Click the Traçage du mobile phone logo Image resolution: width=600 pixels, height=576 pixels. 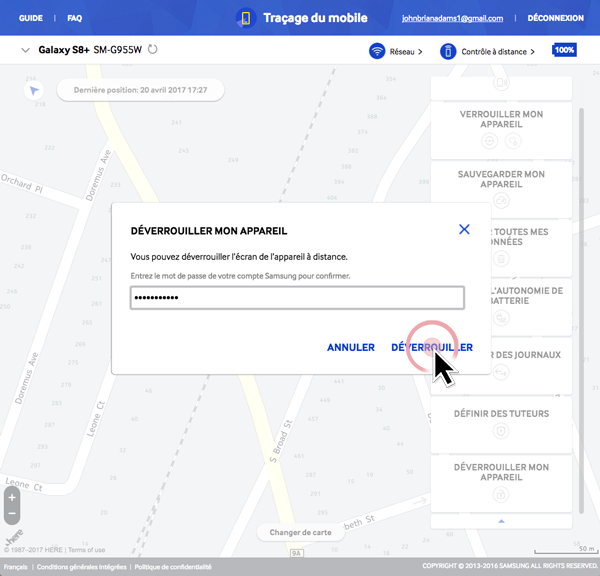(x=246, y=18)
